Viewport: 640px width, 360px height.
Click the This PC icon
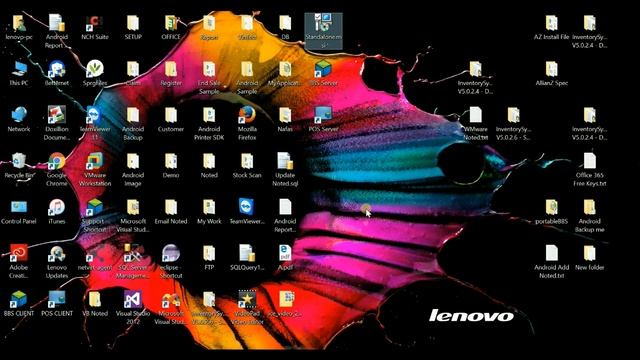[19, 69]
